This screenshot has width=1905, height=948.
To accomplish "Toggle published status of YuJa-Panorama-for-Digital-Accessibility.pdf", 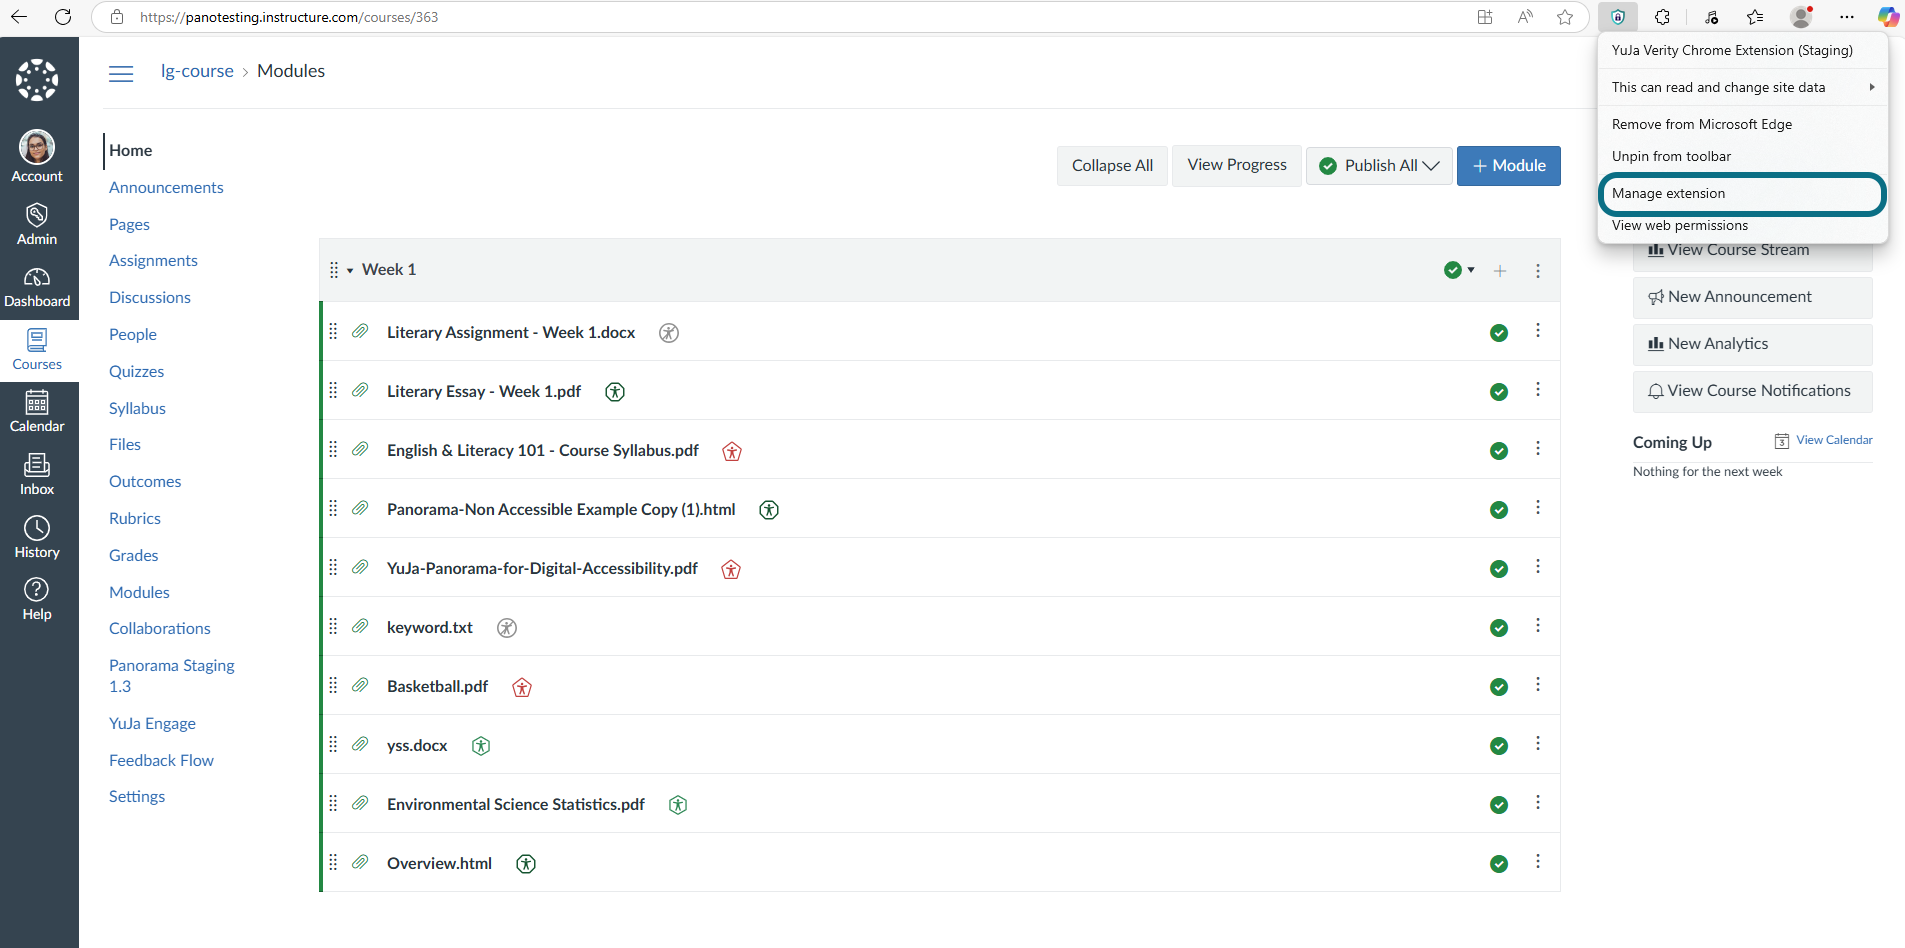I will pos(1499,569).
